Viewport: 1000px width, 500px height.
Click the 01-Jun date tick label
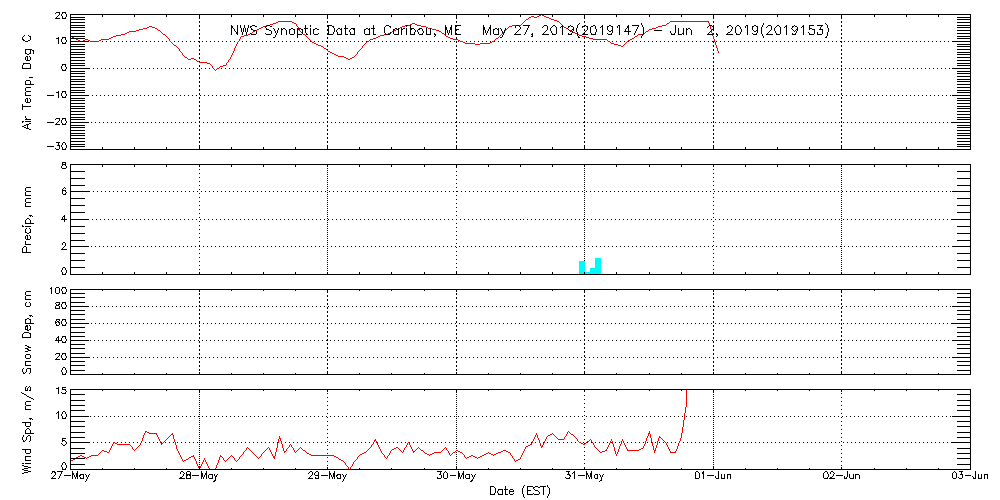713,476
